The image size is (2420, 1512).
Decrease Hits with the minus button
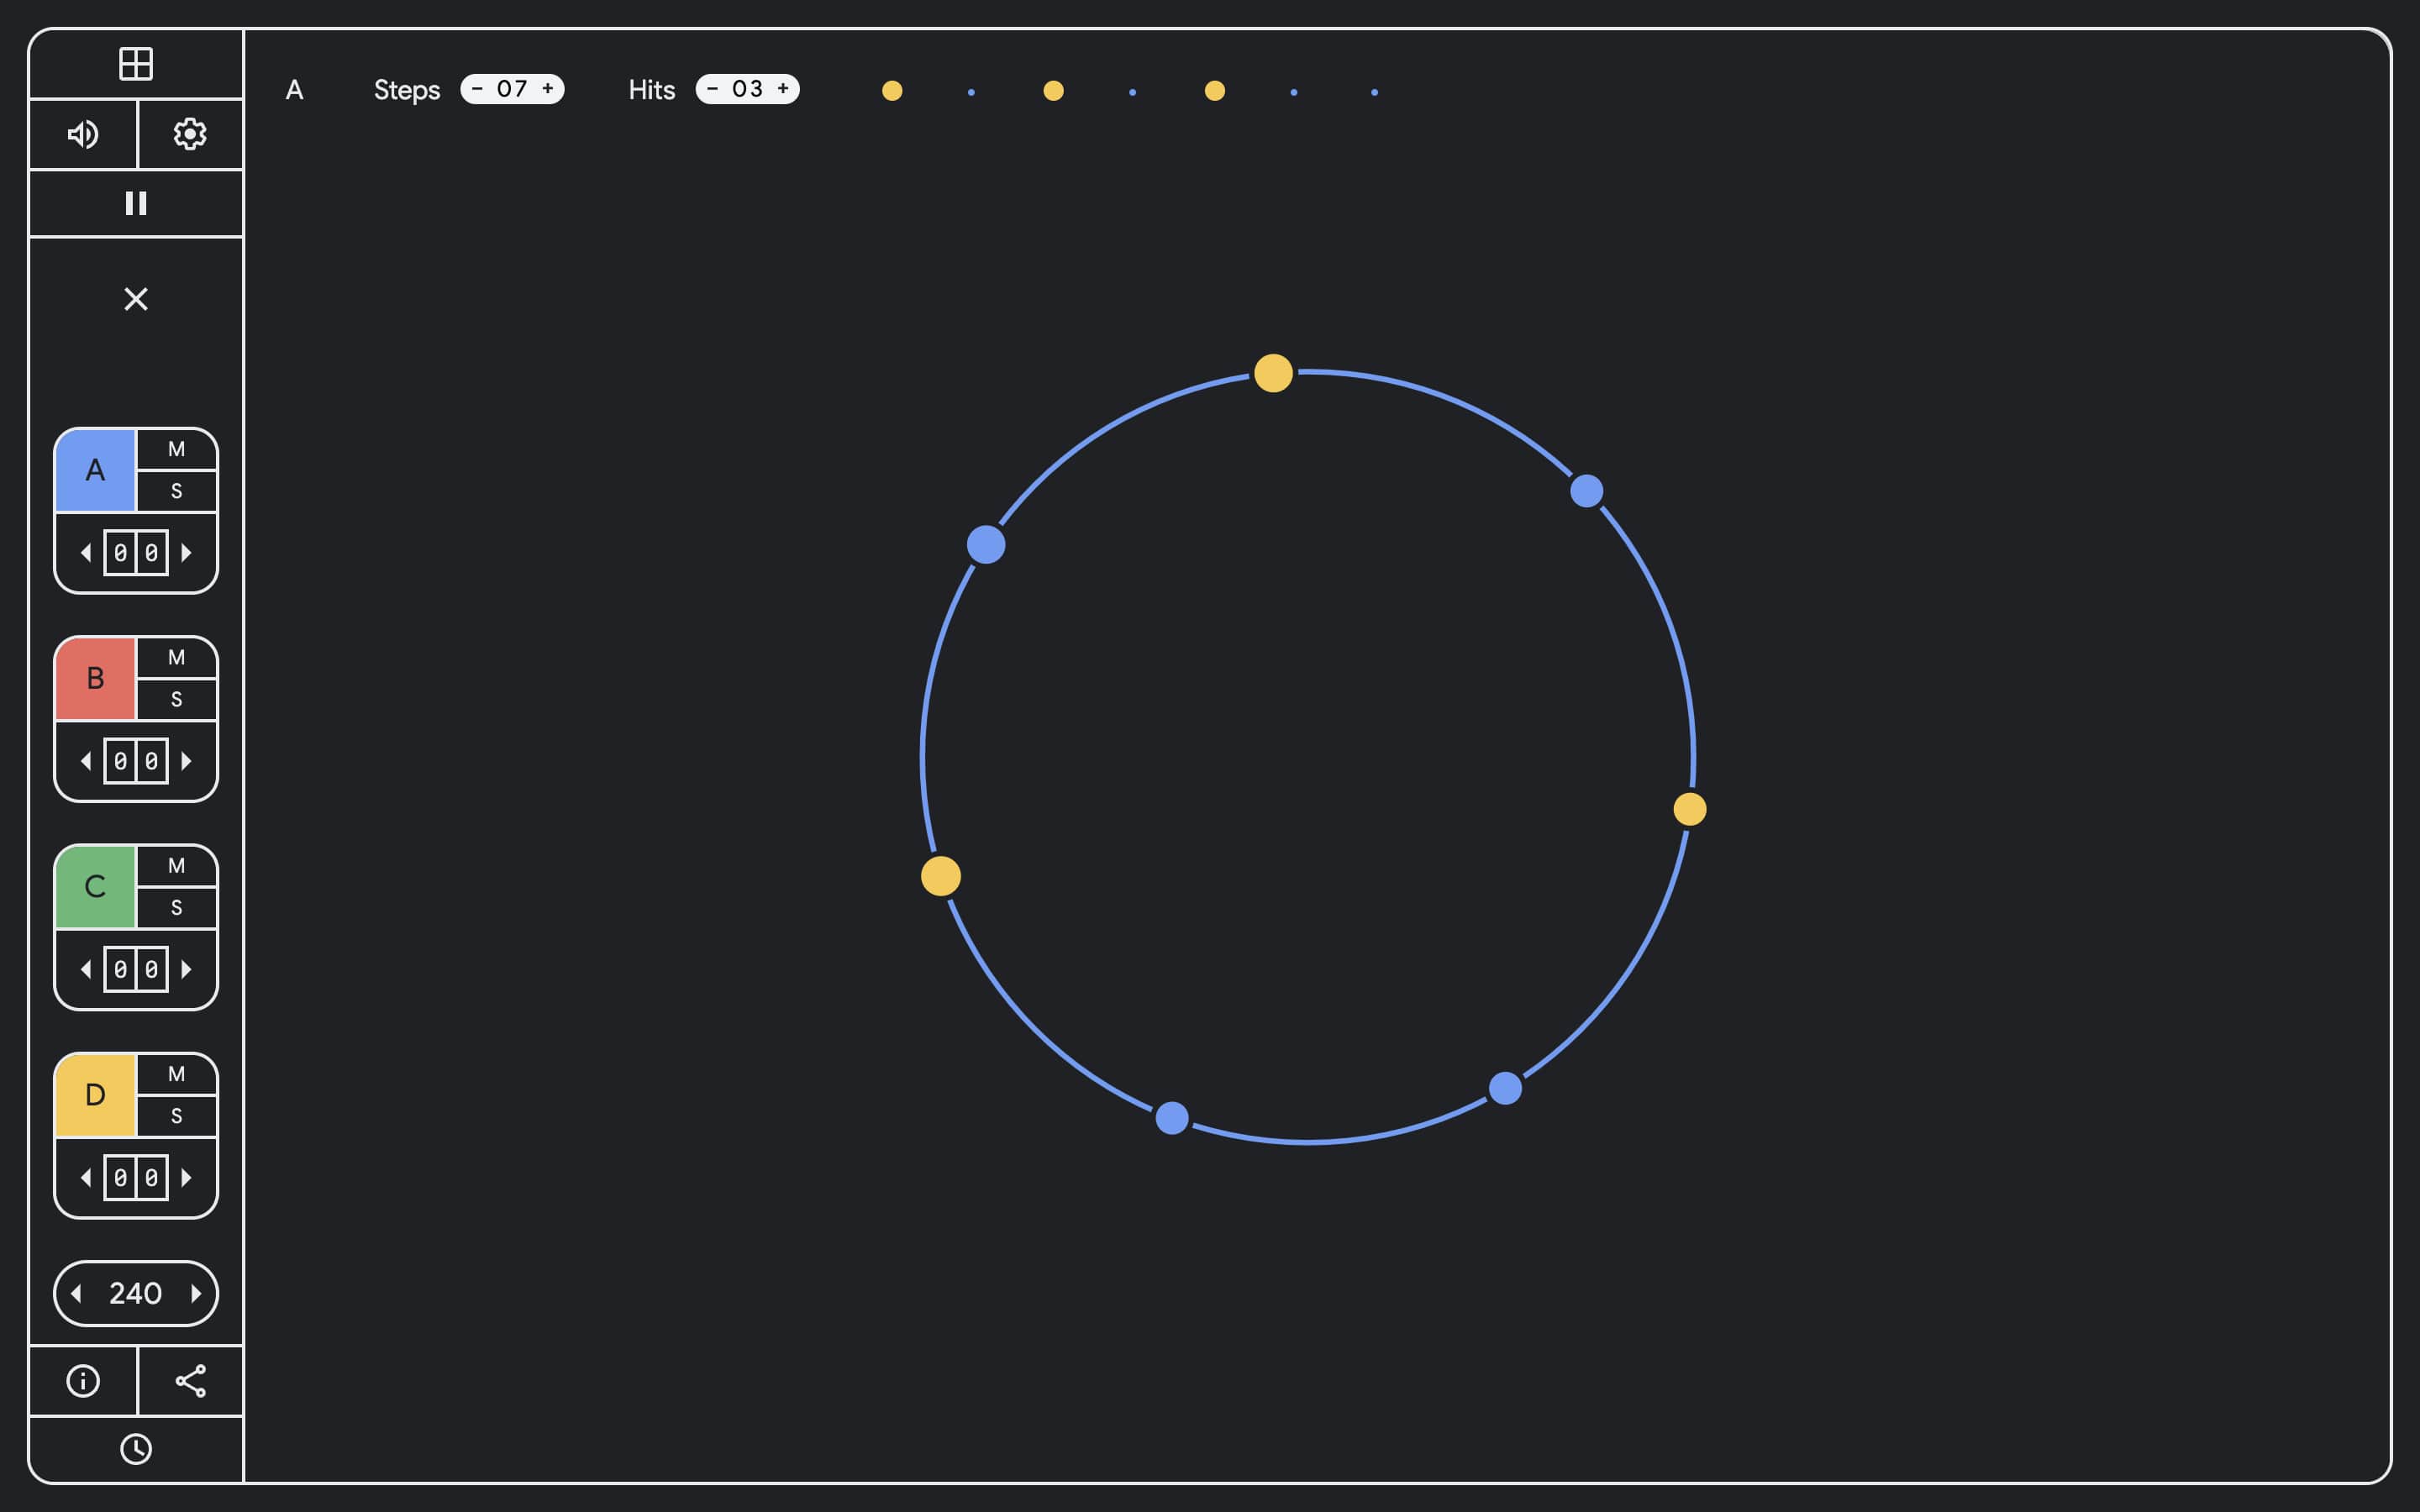[712, 89]
